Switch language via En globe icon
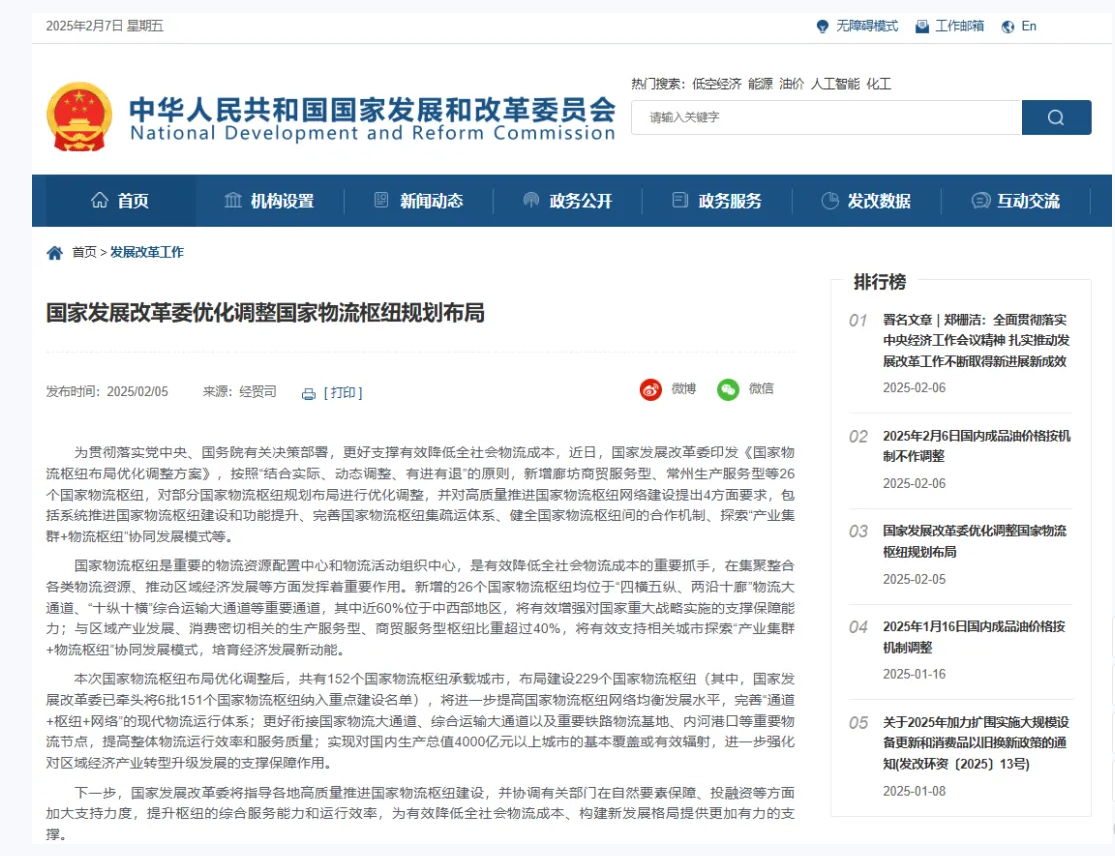This screenshot has height=856, width=1115. 1007,27
